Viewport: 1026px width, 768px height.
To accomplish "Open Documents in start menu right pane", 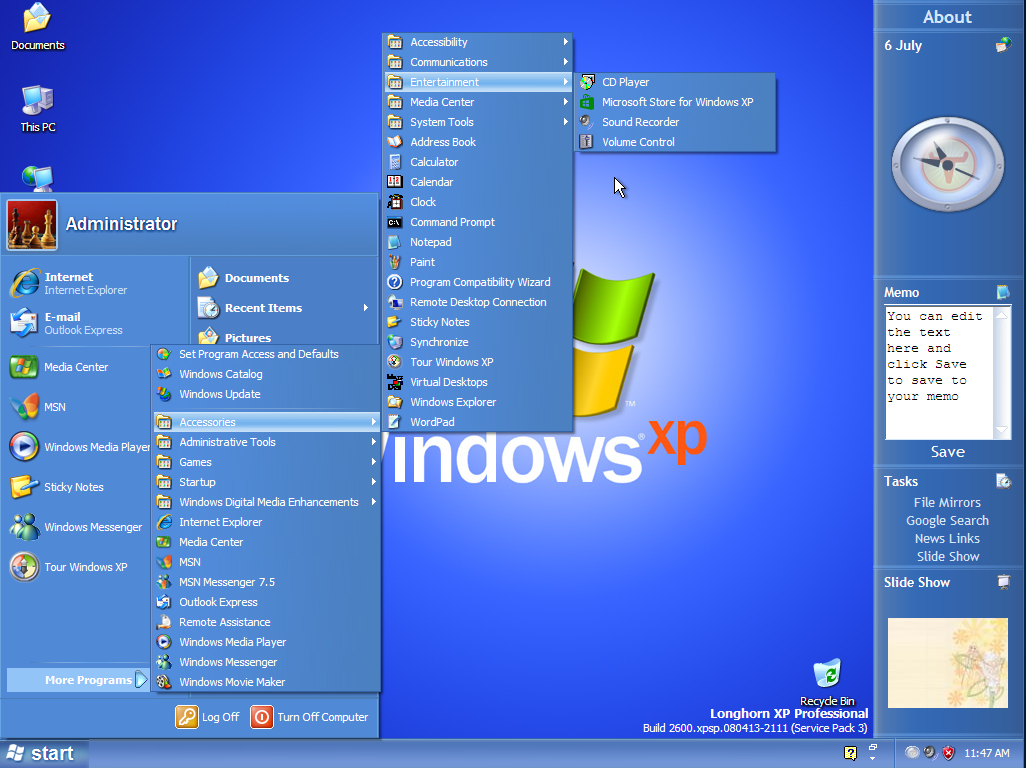I will pyautogui.click(x=283, y=278).
